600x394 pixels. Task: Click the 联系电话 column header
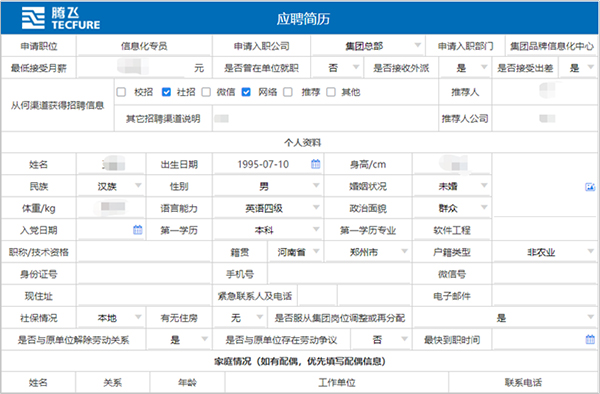pyautogui.click(x=523, y=382)
